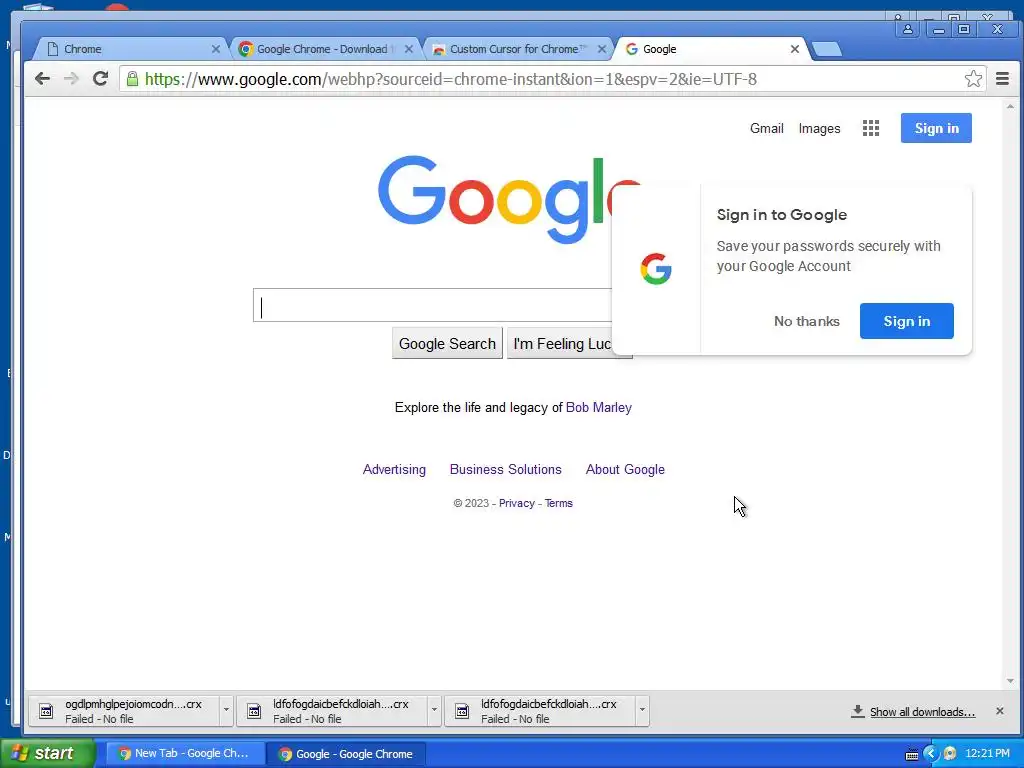Click Show all downloads link

pos(922,712)
